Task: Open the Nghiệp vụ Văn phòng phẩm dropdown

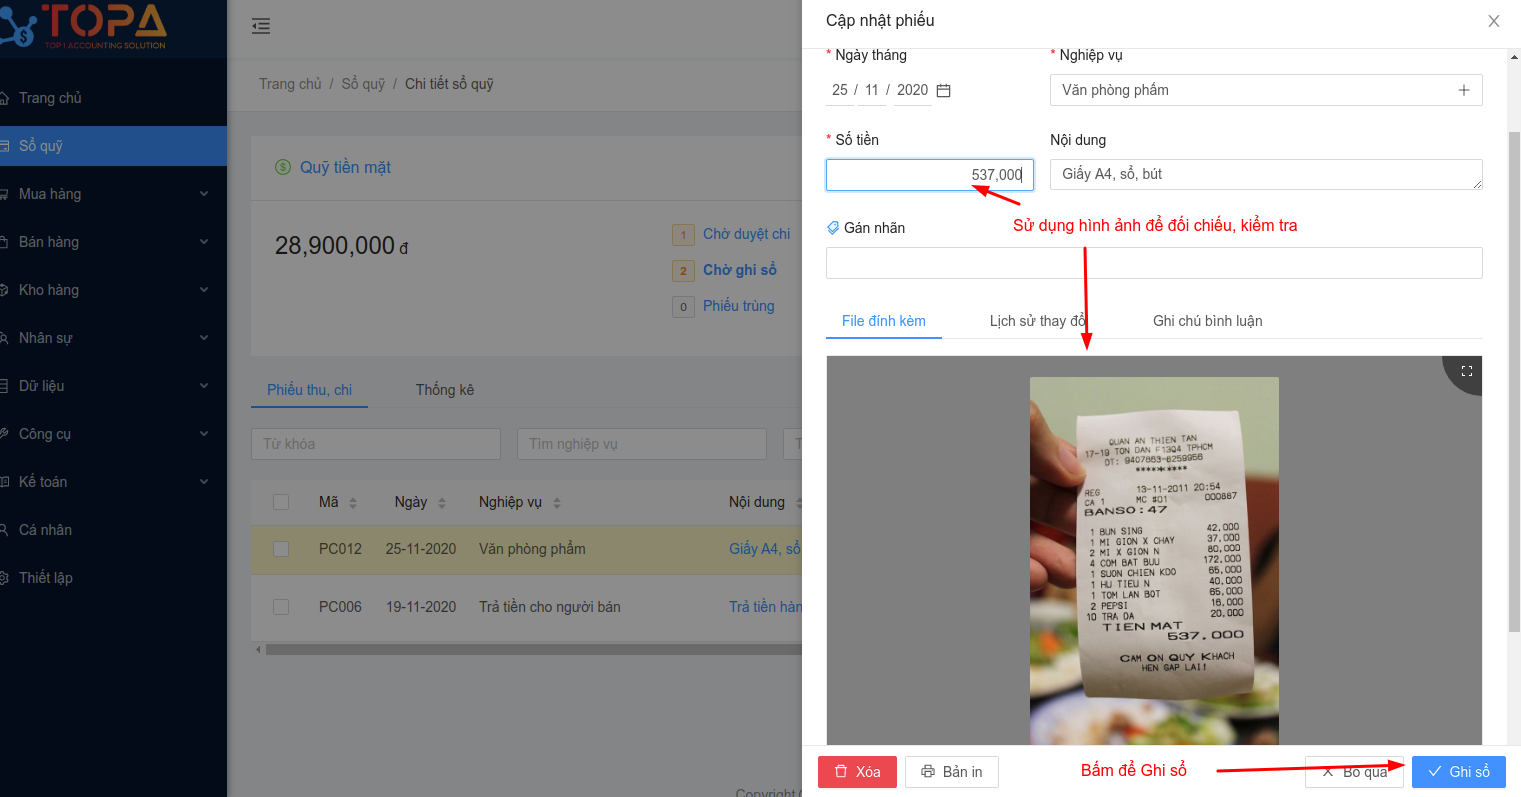Action: tap(1266, 90)
